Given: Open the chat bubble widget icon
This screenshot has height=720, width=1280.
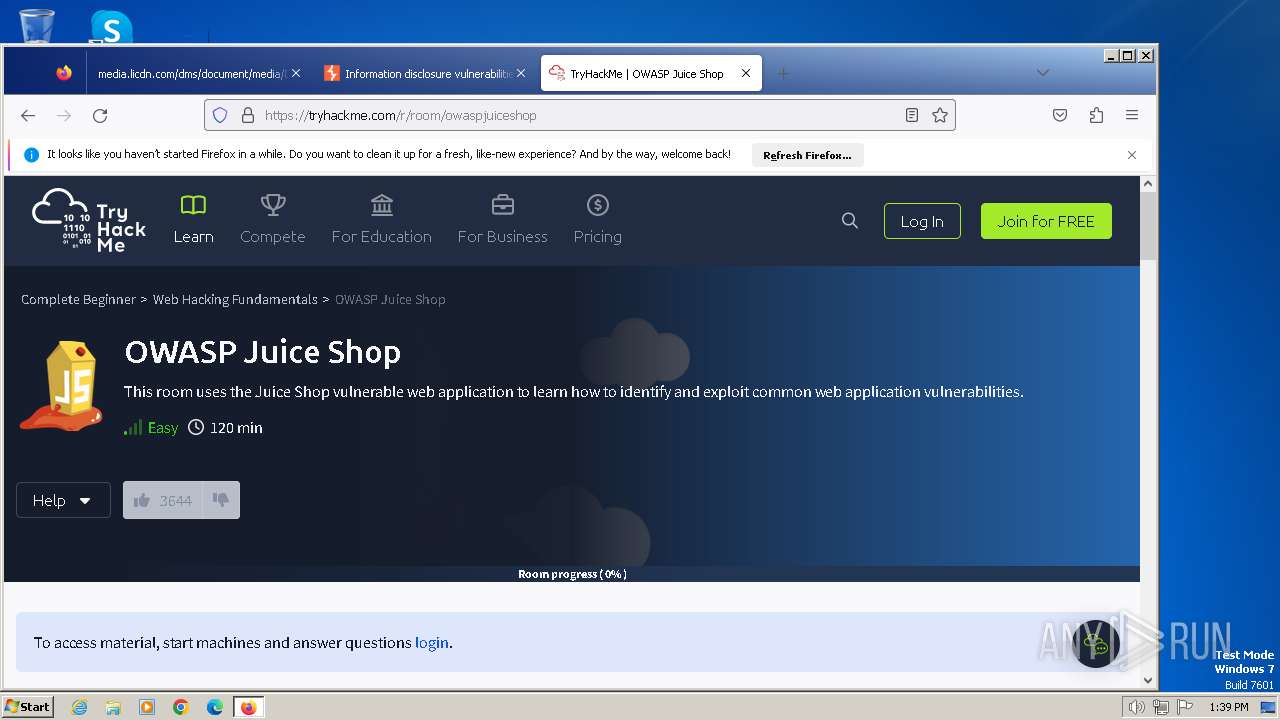Looking at the screenshot, I should (x=1097, y=643).
